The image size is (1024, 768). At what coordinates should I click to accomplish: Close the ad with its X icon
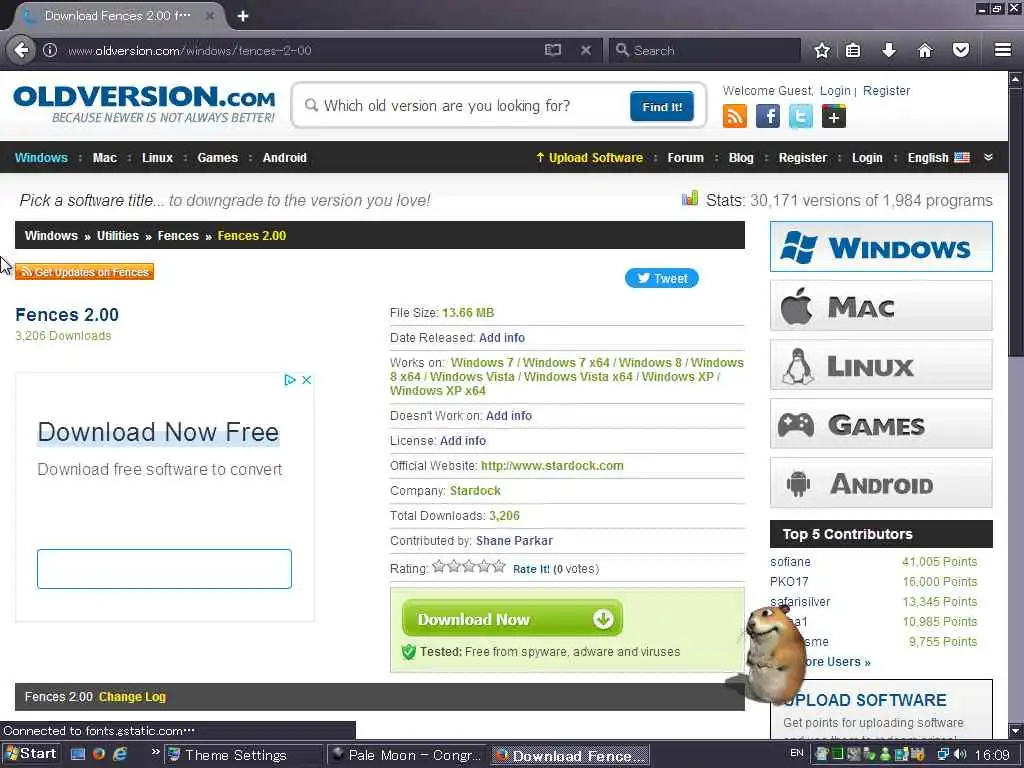[x=306, y=380]
